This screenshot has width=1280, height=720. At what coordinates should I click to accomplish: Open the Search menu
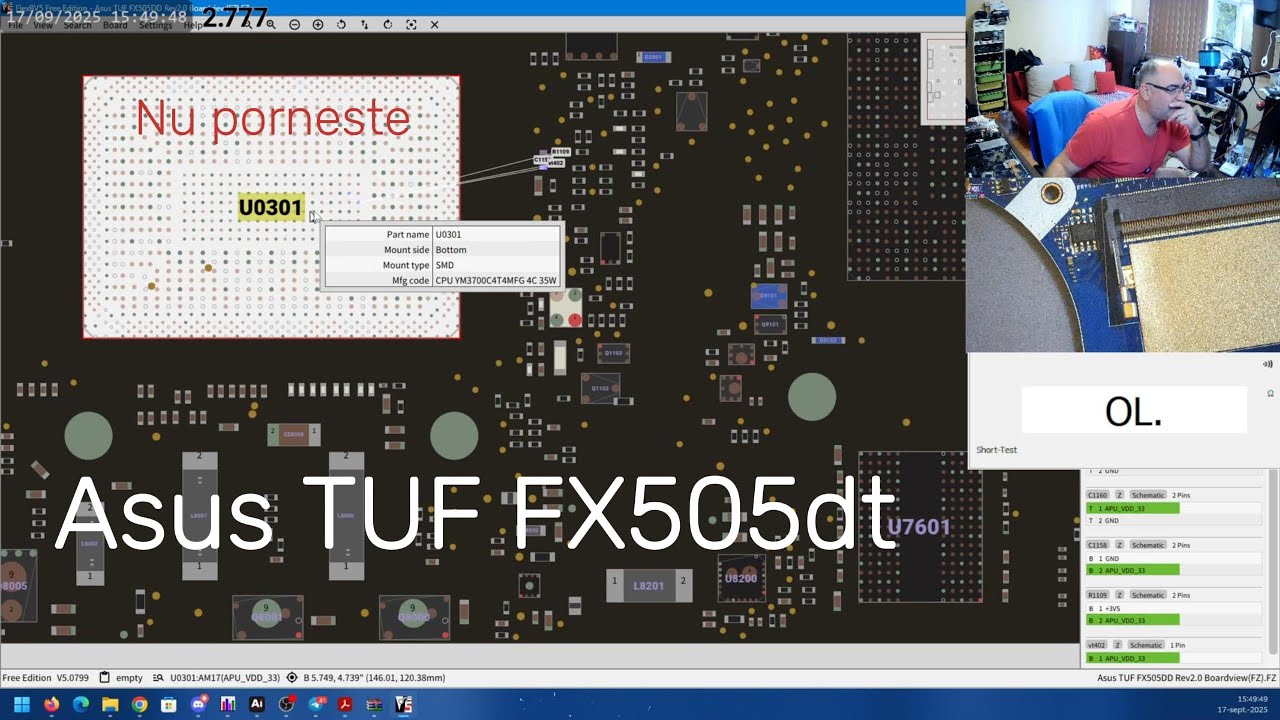[x=77, y=25]
